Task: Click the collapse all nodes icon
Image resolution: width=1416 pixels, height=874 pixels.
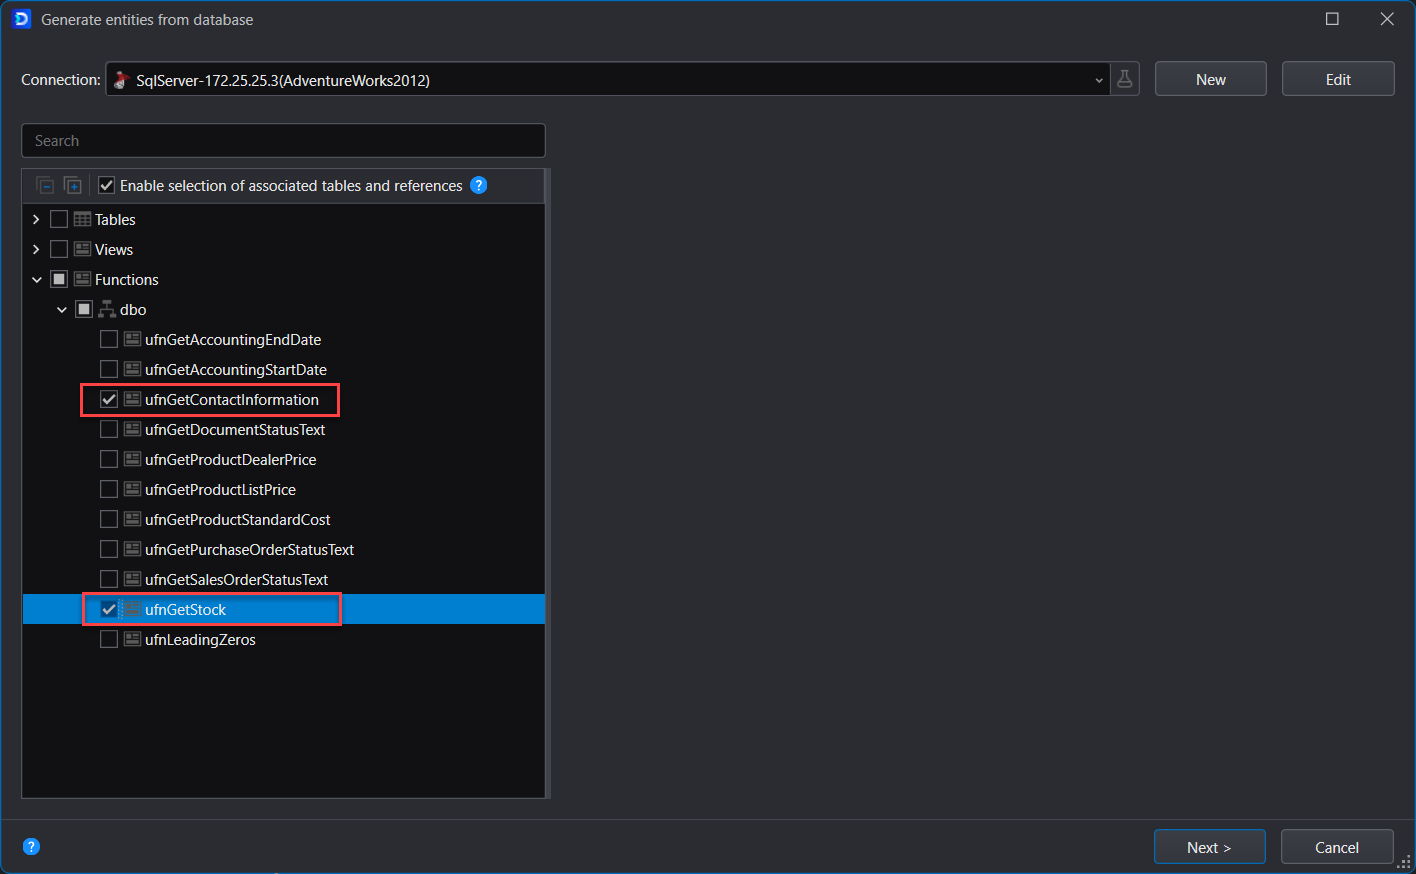Action: [44, 185]
